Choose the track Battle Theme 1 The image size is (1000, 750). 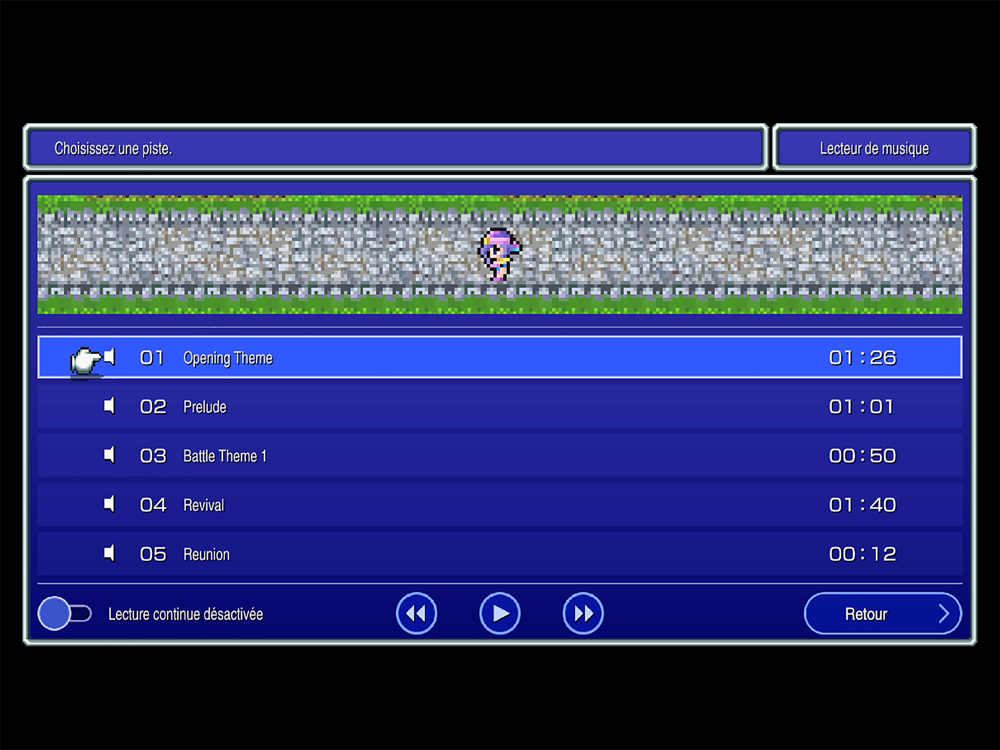(x=500, y=456)
